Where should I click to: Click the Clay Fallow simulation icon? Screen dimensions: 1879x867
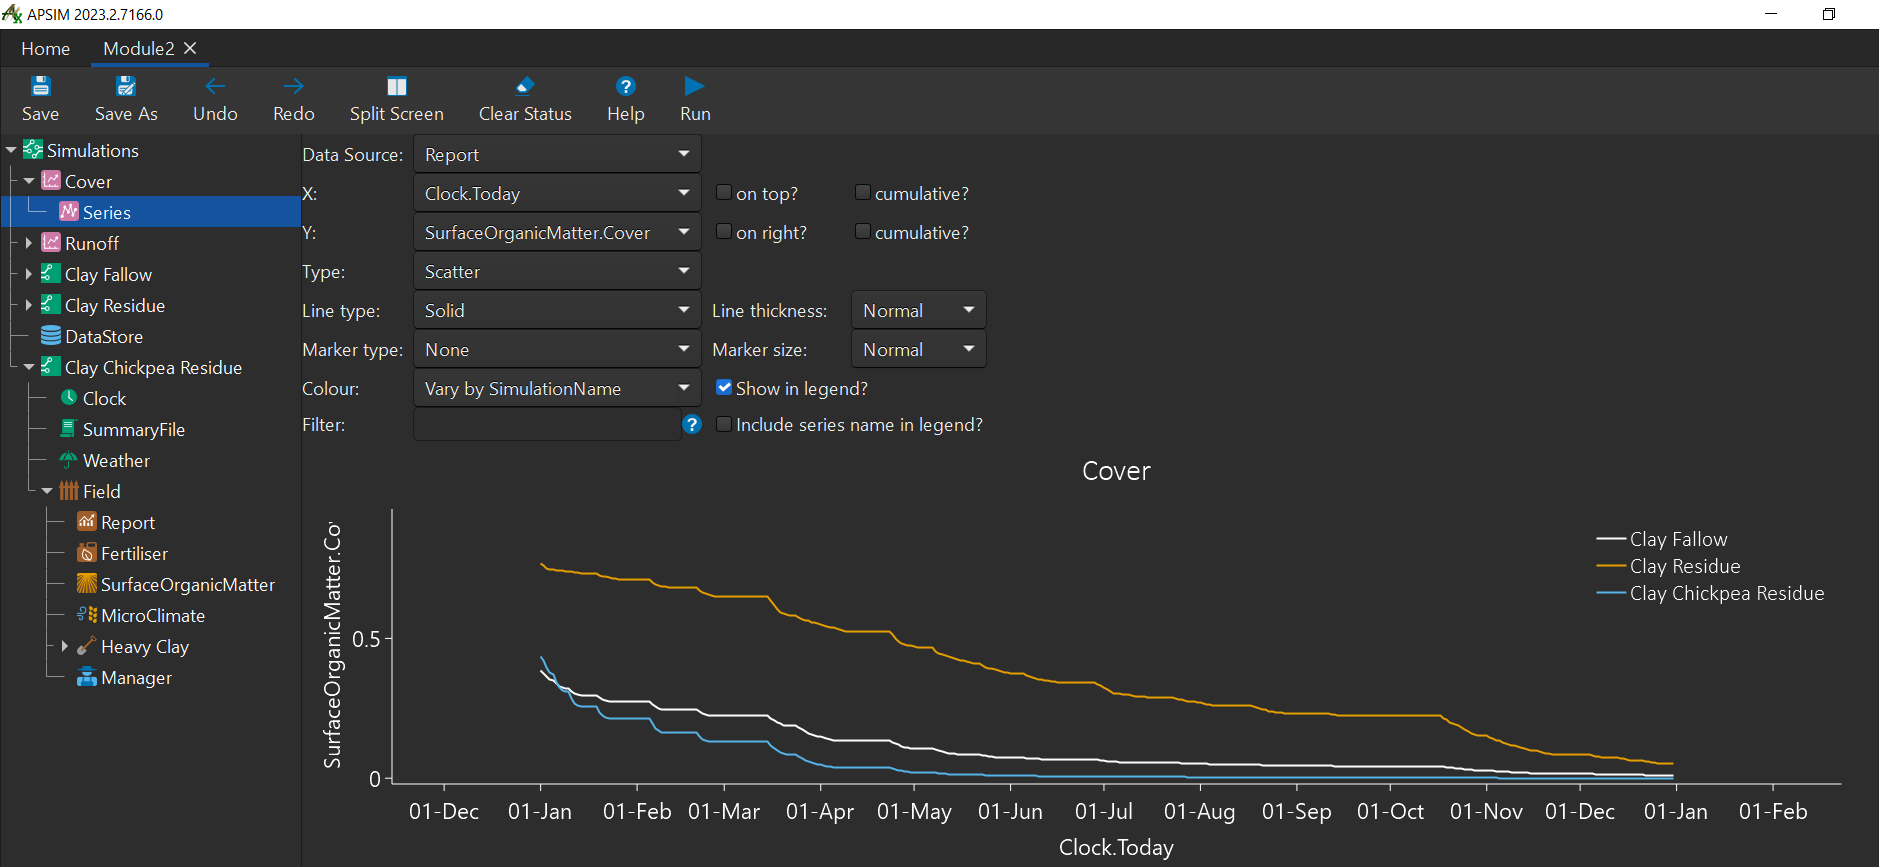tap(51, 274)
